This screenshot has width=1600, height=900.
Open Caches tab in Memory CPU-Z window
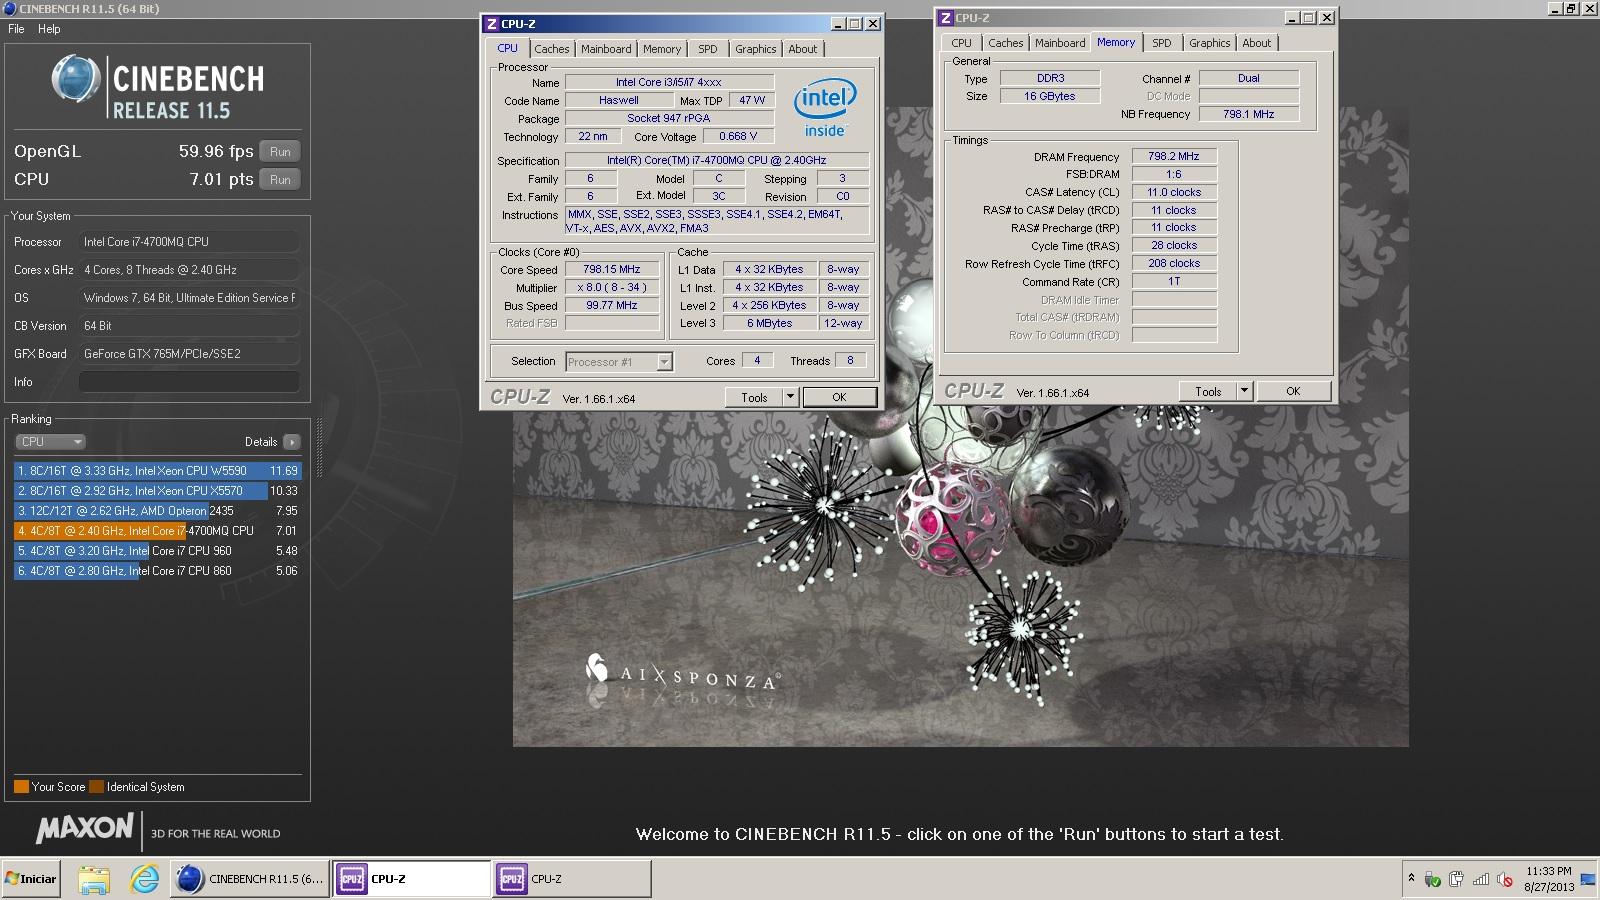(x=1005, y=43)
